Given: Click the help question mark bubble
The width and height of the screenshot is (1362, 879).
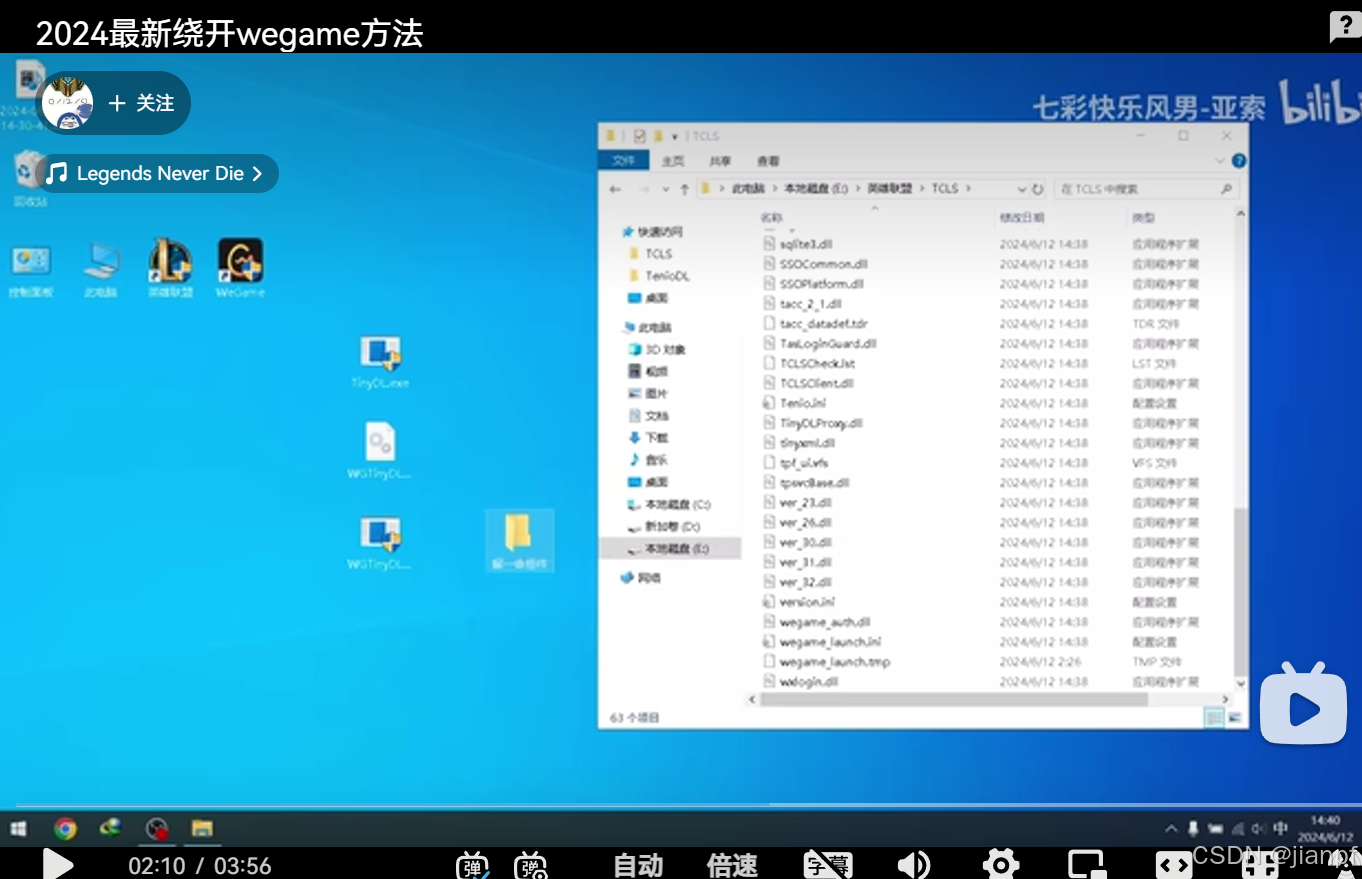Looking at the screenshot, I should click(x=1344, y=27).
